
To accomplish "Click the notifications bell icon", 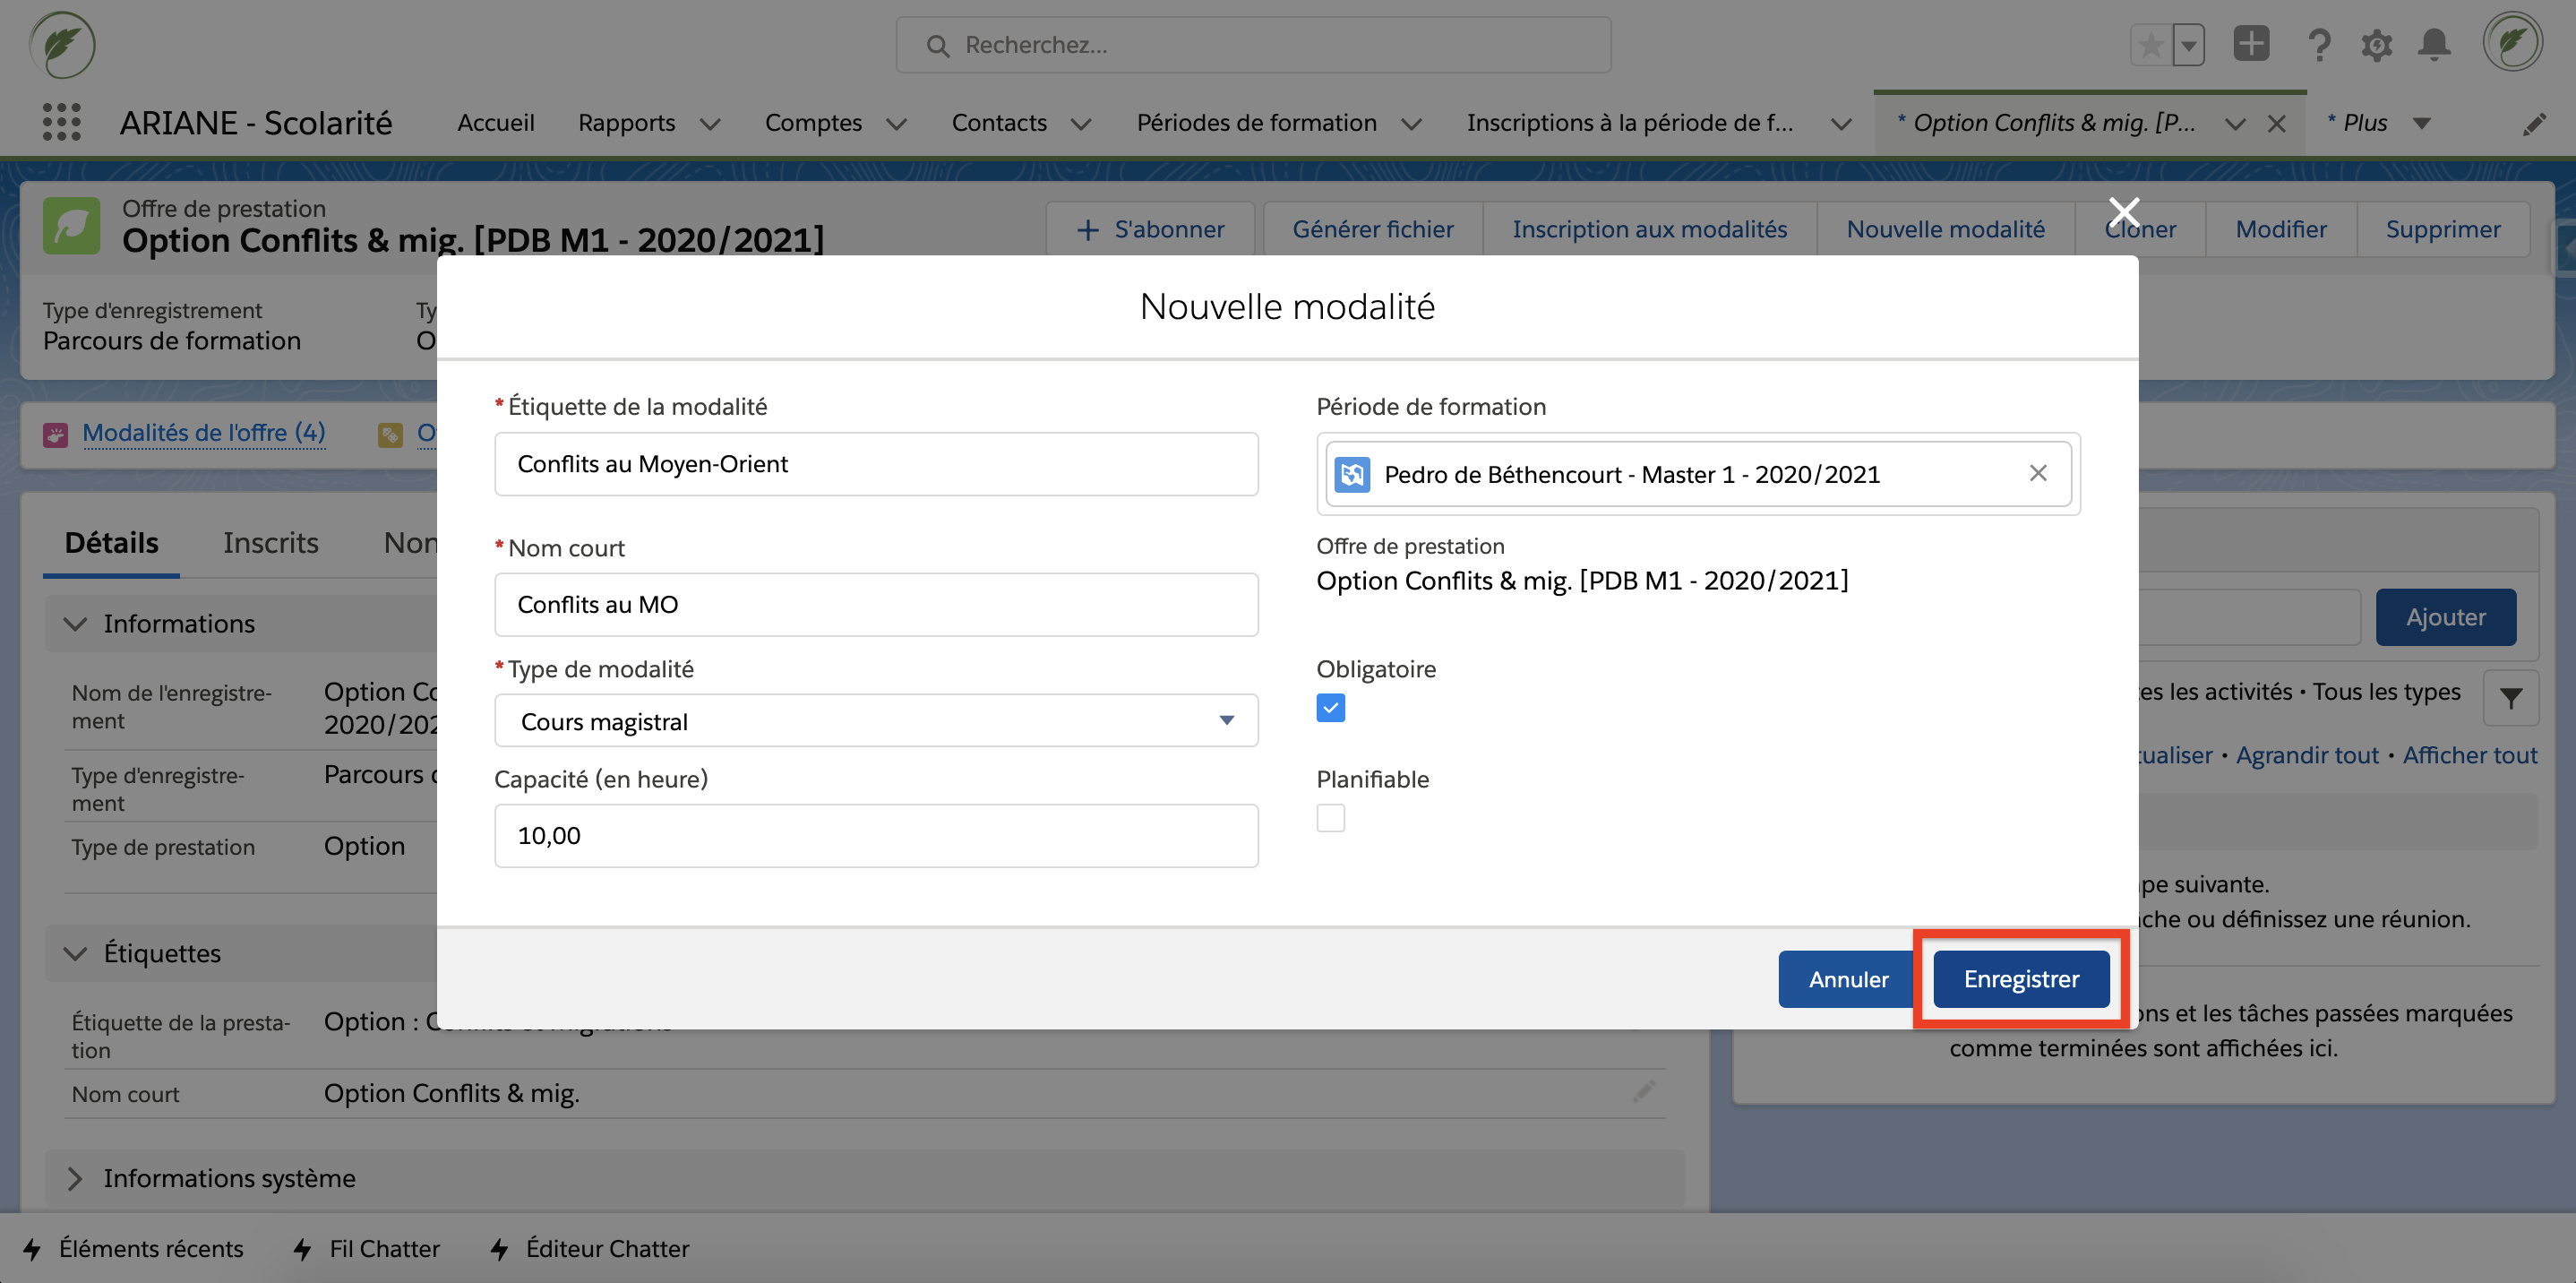I will click(2433, 45).
